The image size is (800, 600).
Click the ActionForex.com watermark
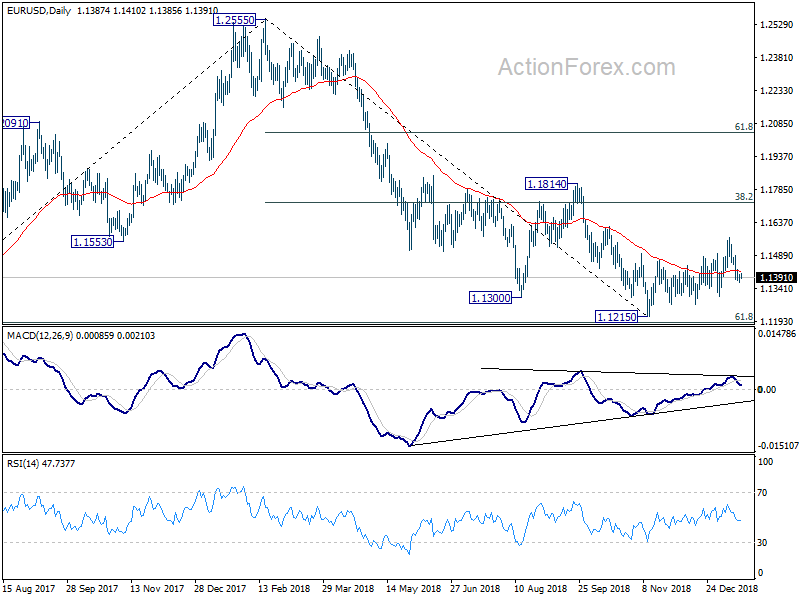coord(587,67)
